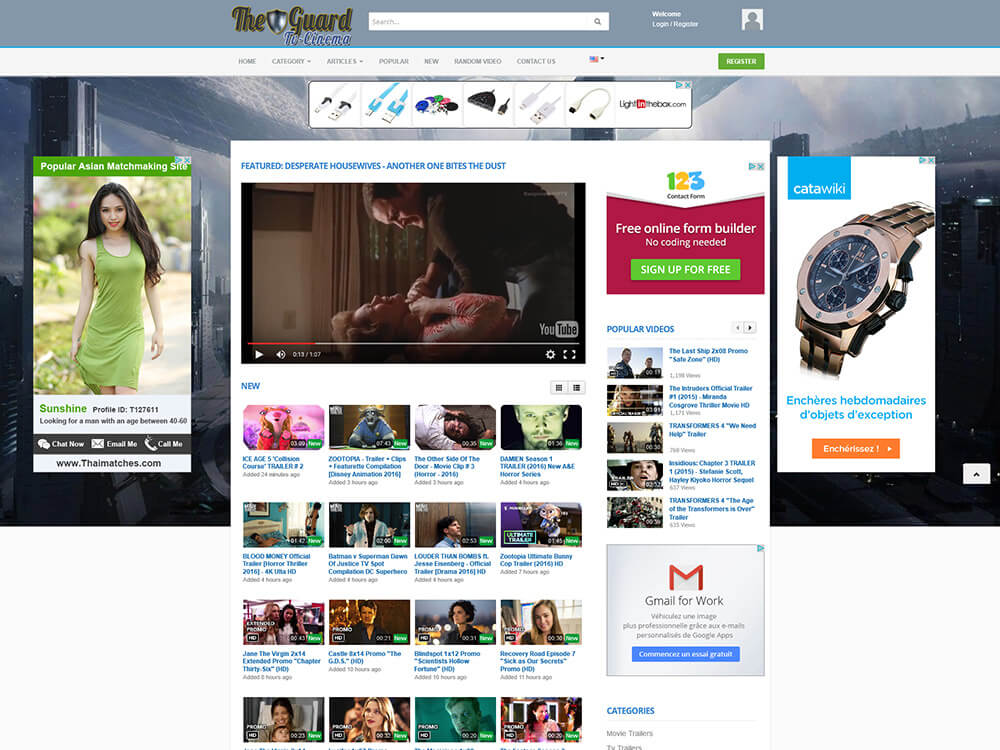Screen dimensions: 1000x750
Task: Click the Sign Up For Free button
Action: (x=686, y=270)
